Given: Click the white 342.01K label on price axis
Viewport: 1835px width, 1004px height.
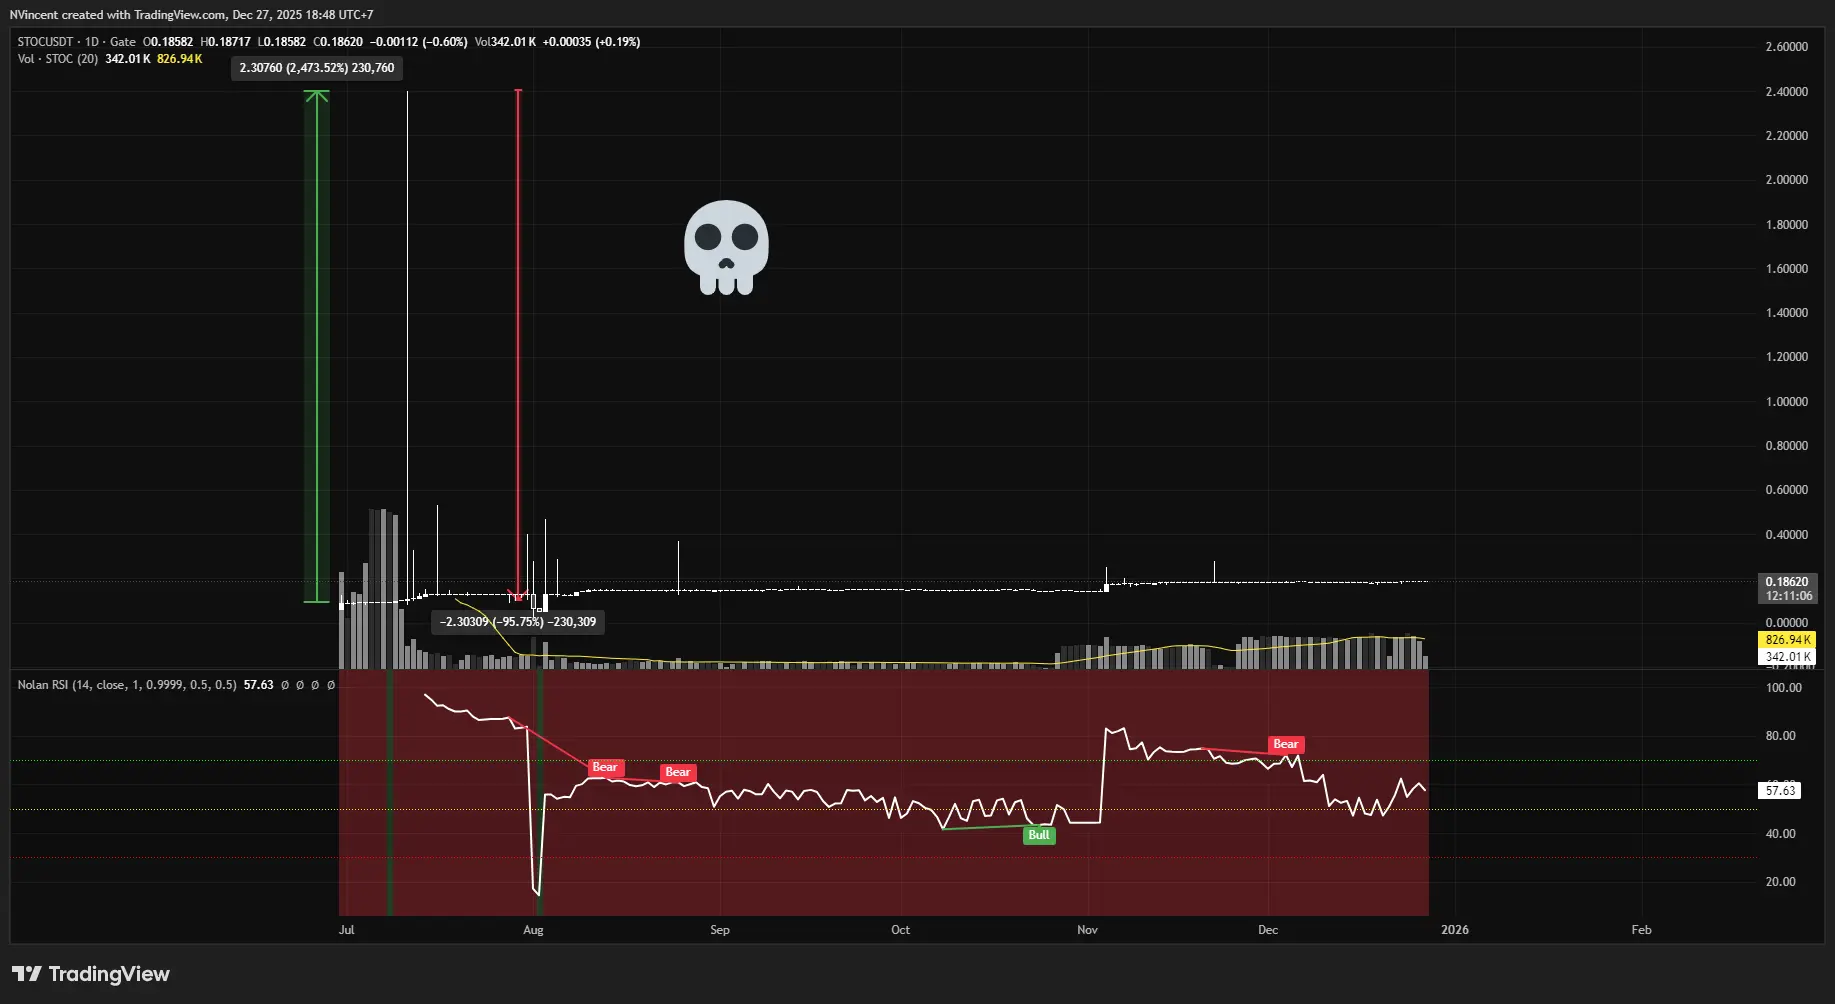Looking at the screenshot, I should coord(1787,657).
